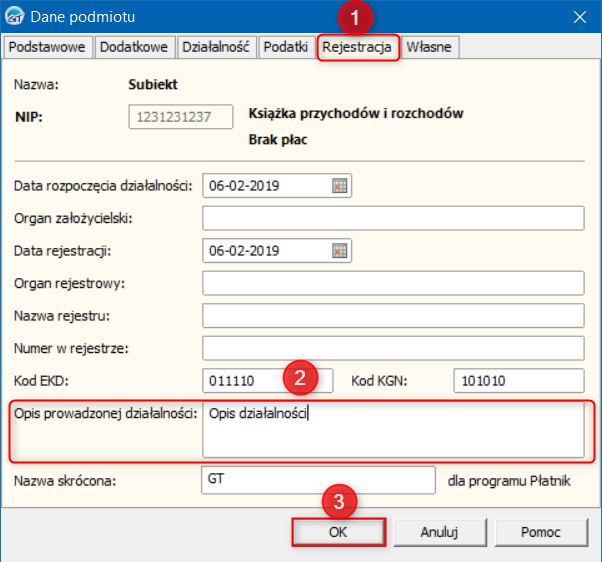Click the Kod KGN field
Image resolution: width=602 pixels, height=562 pixels.
(x=519, y=381)
